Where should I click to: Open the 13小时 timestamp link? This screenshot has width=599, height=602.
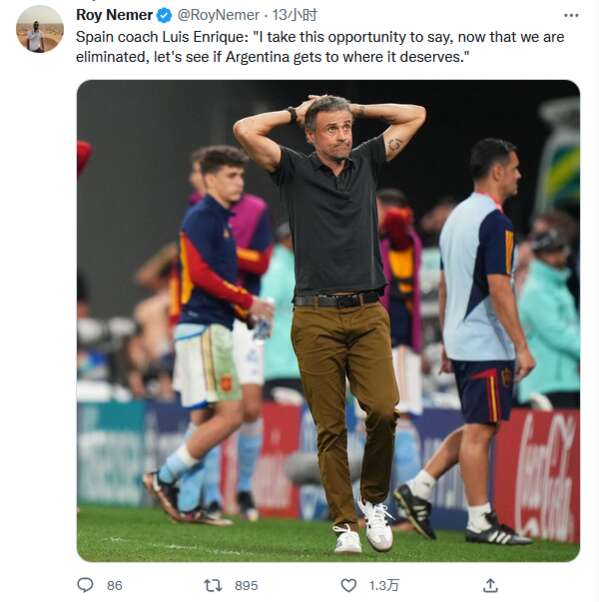click(x=295, y=15)
